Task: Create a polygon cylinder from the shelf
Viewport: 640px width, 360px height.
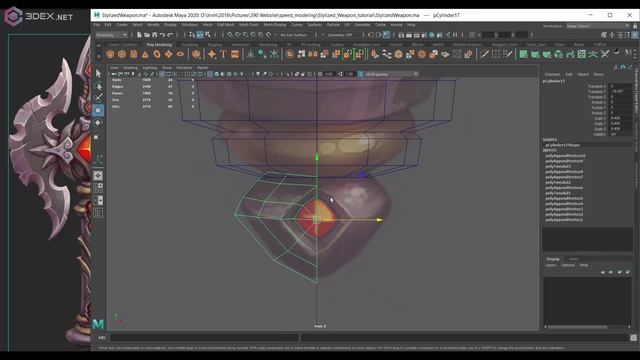Action: 133,54
